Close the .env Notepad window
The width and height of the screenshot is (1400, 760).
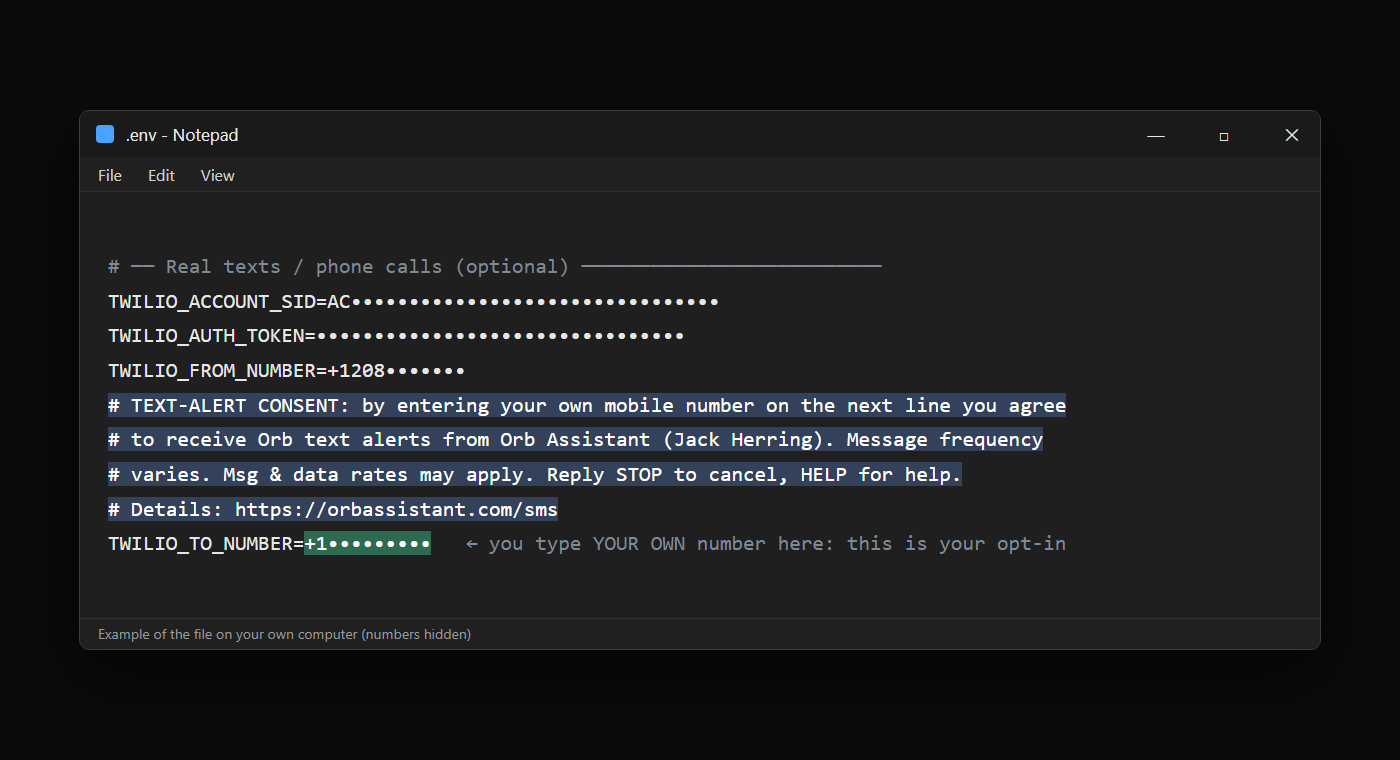(x=1291, y=136)
